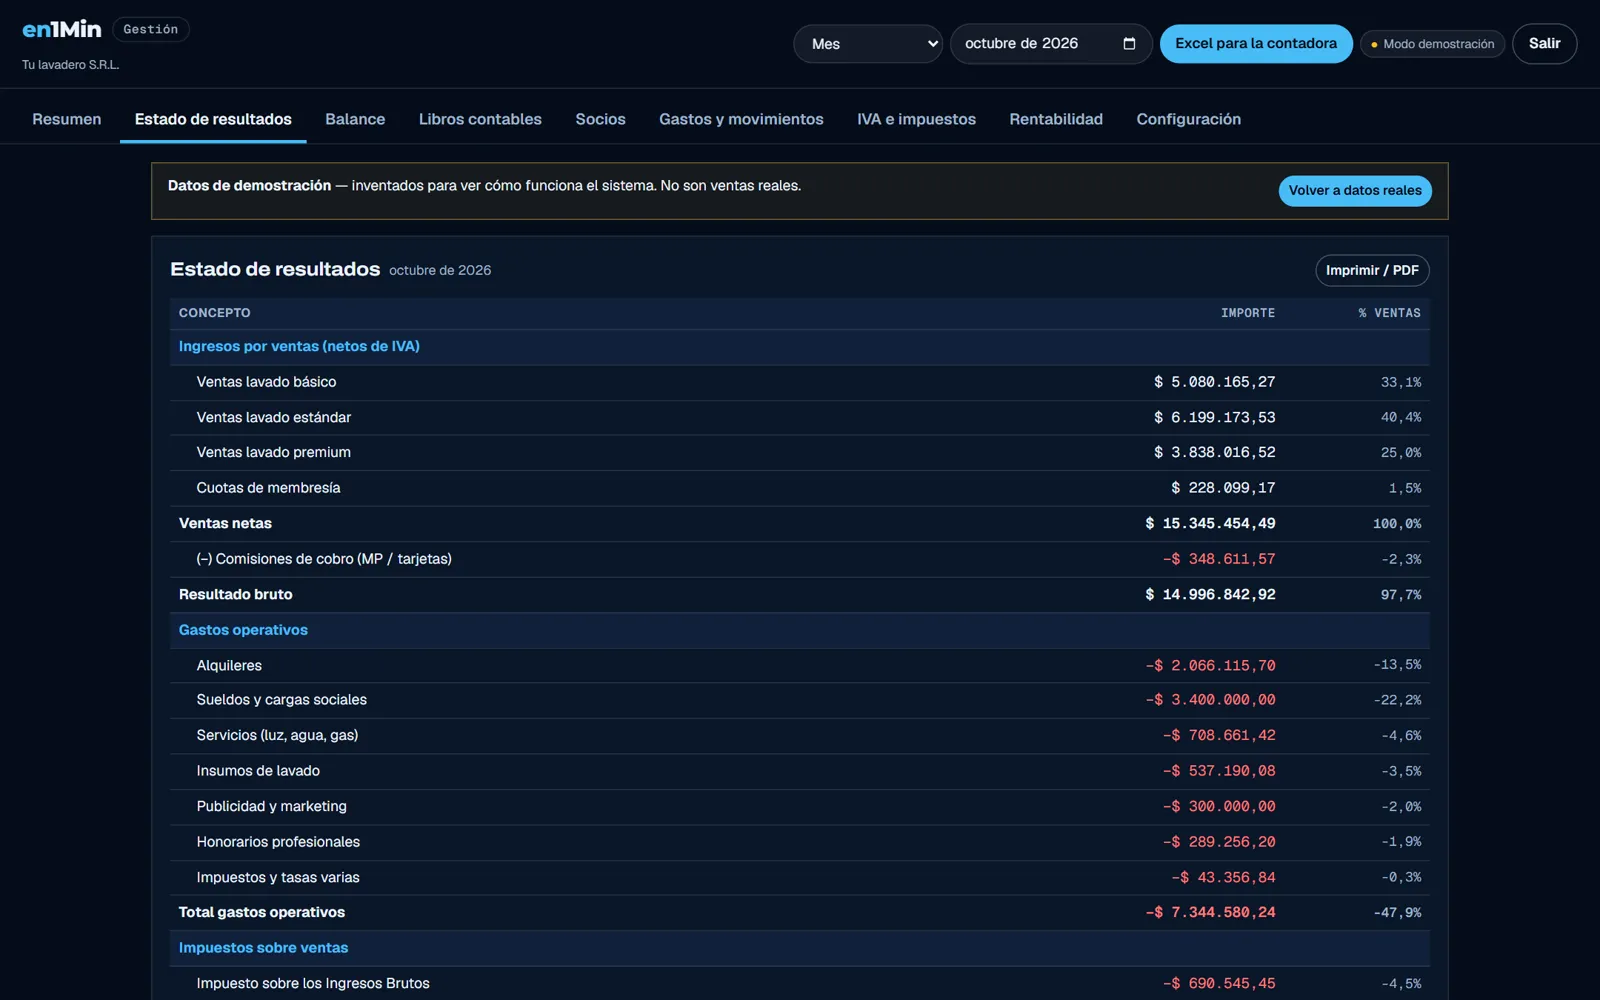Screen dimensions: 1600x1000
Task: Click Volver a datos reales button
Action: pyautogui.click(x=1355, y=191)
